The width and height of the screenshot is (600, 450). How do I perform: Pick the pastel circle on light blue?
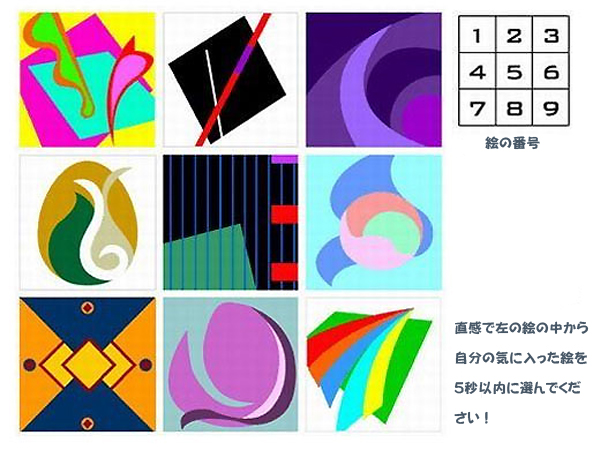(373, 223)
